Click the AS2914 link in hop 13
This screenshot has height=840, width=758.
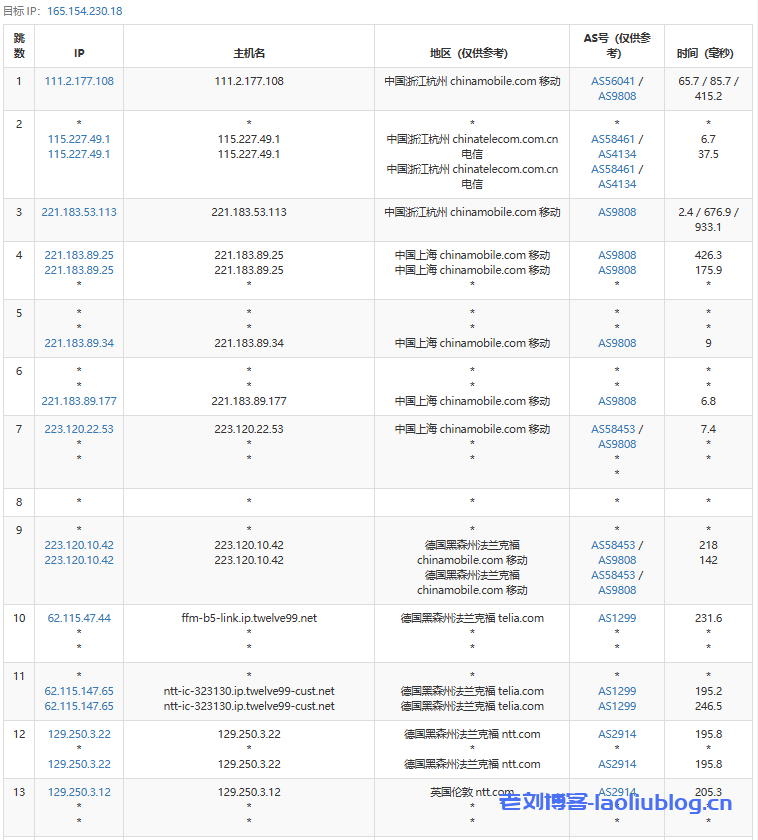pyautogui.click(x=617, y=792)
